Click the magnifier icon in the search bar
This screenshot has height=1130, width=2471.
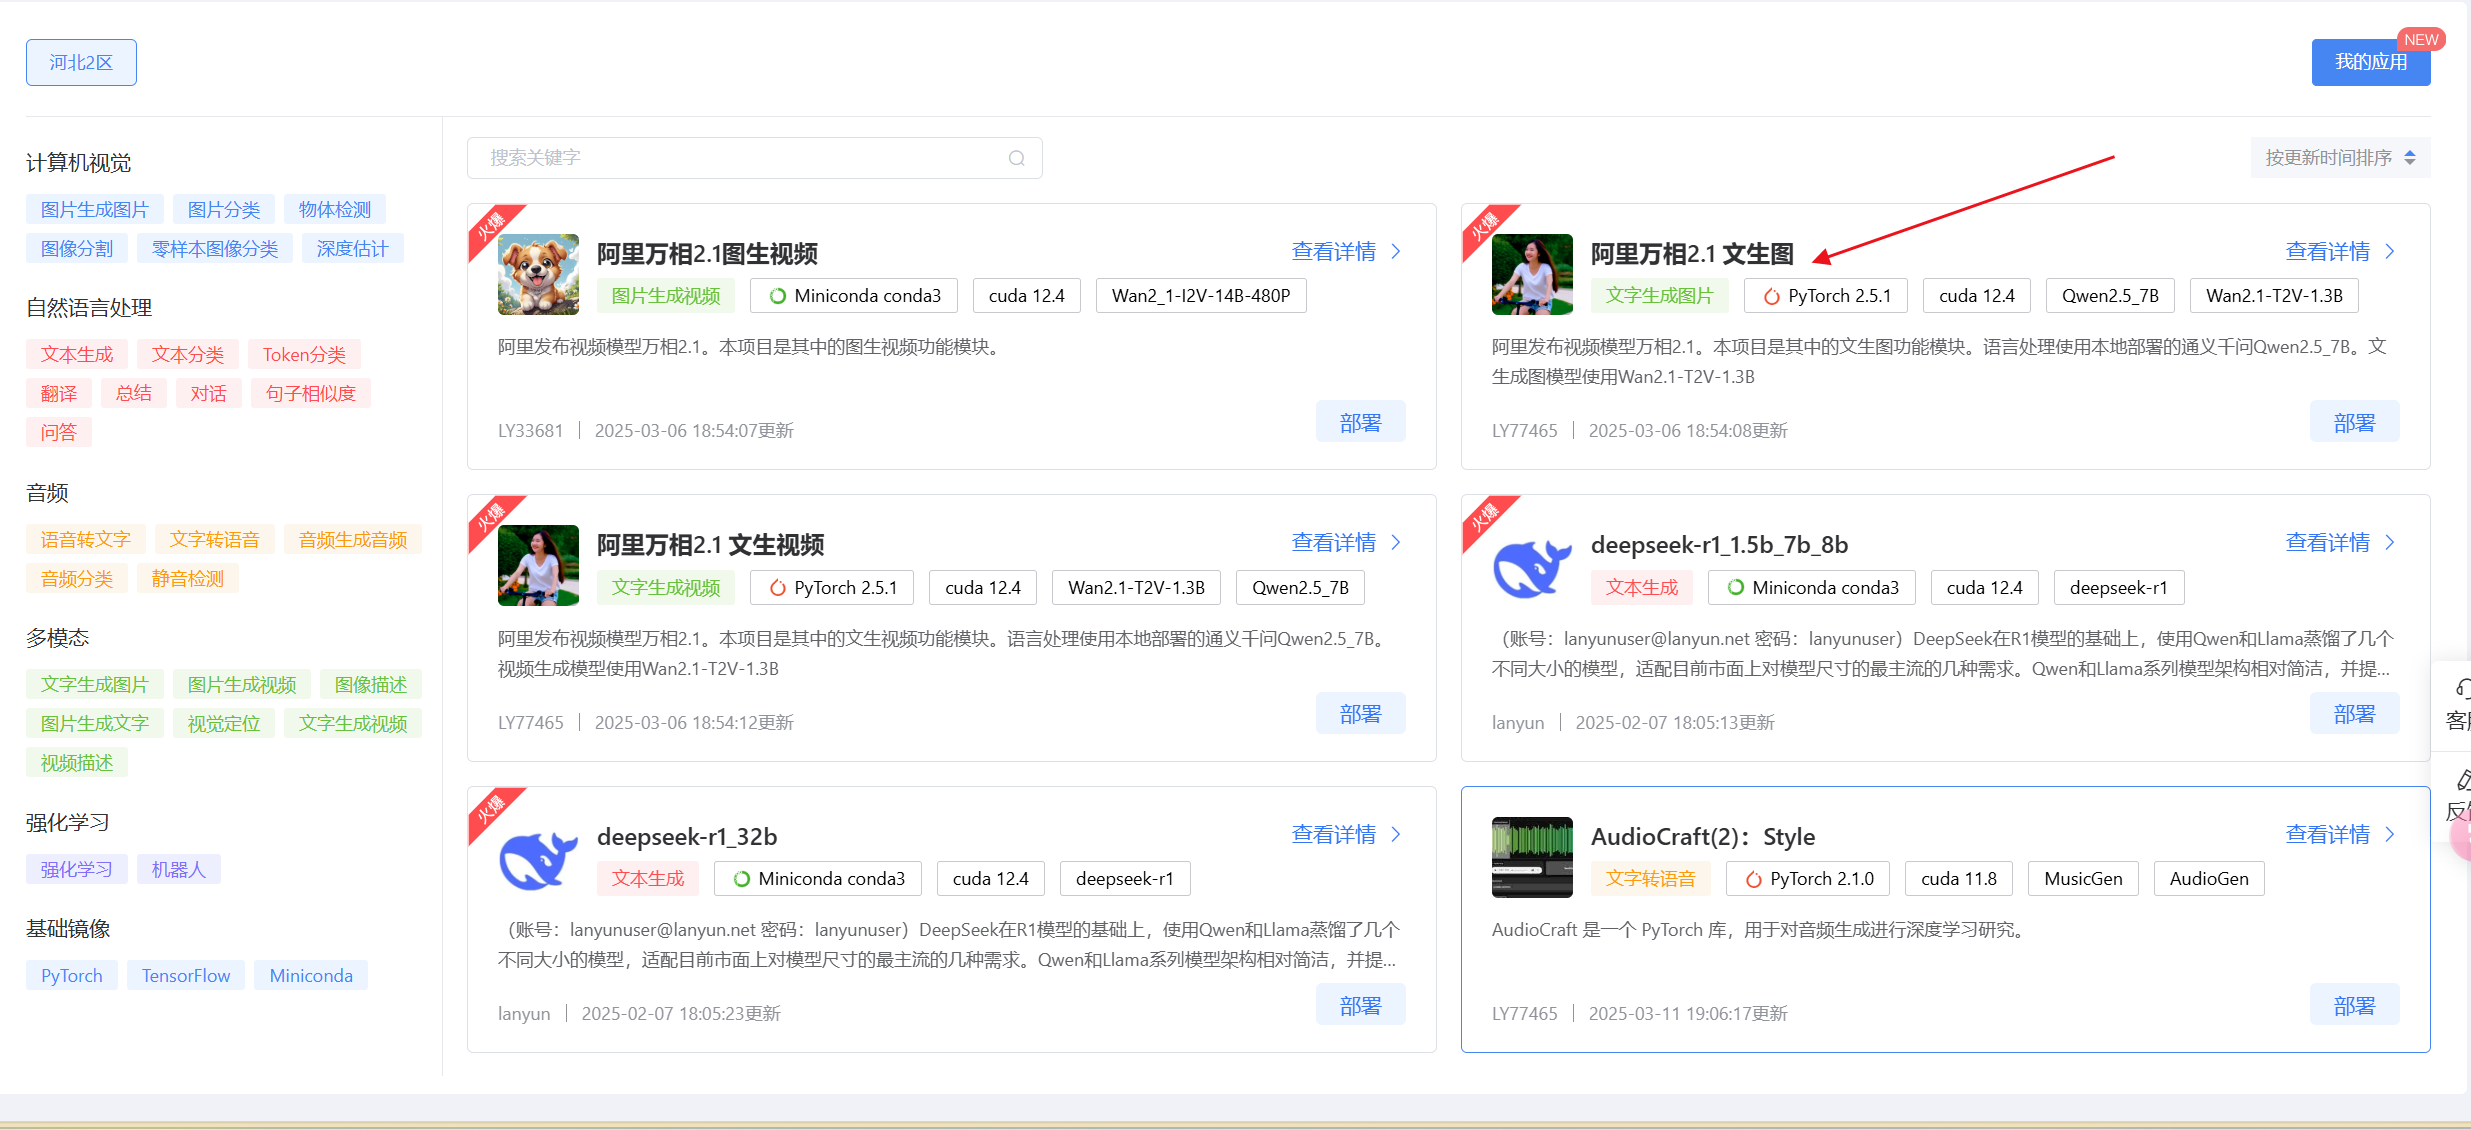[x=1016, y=158]
